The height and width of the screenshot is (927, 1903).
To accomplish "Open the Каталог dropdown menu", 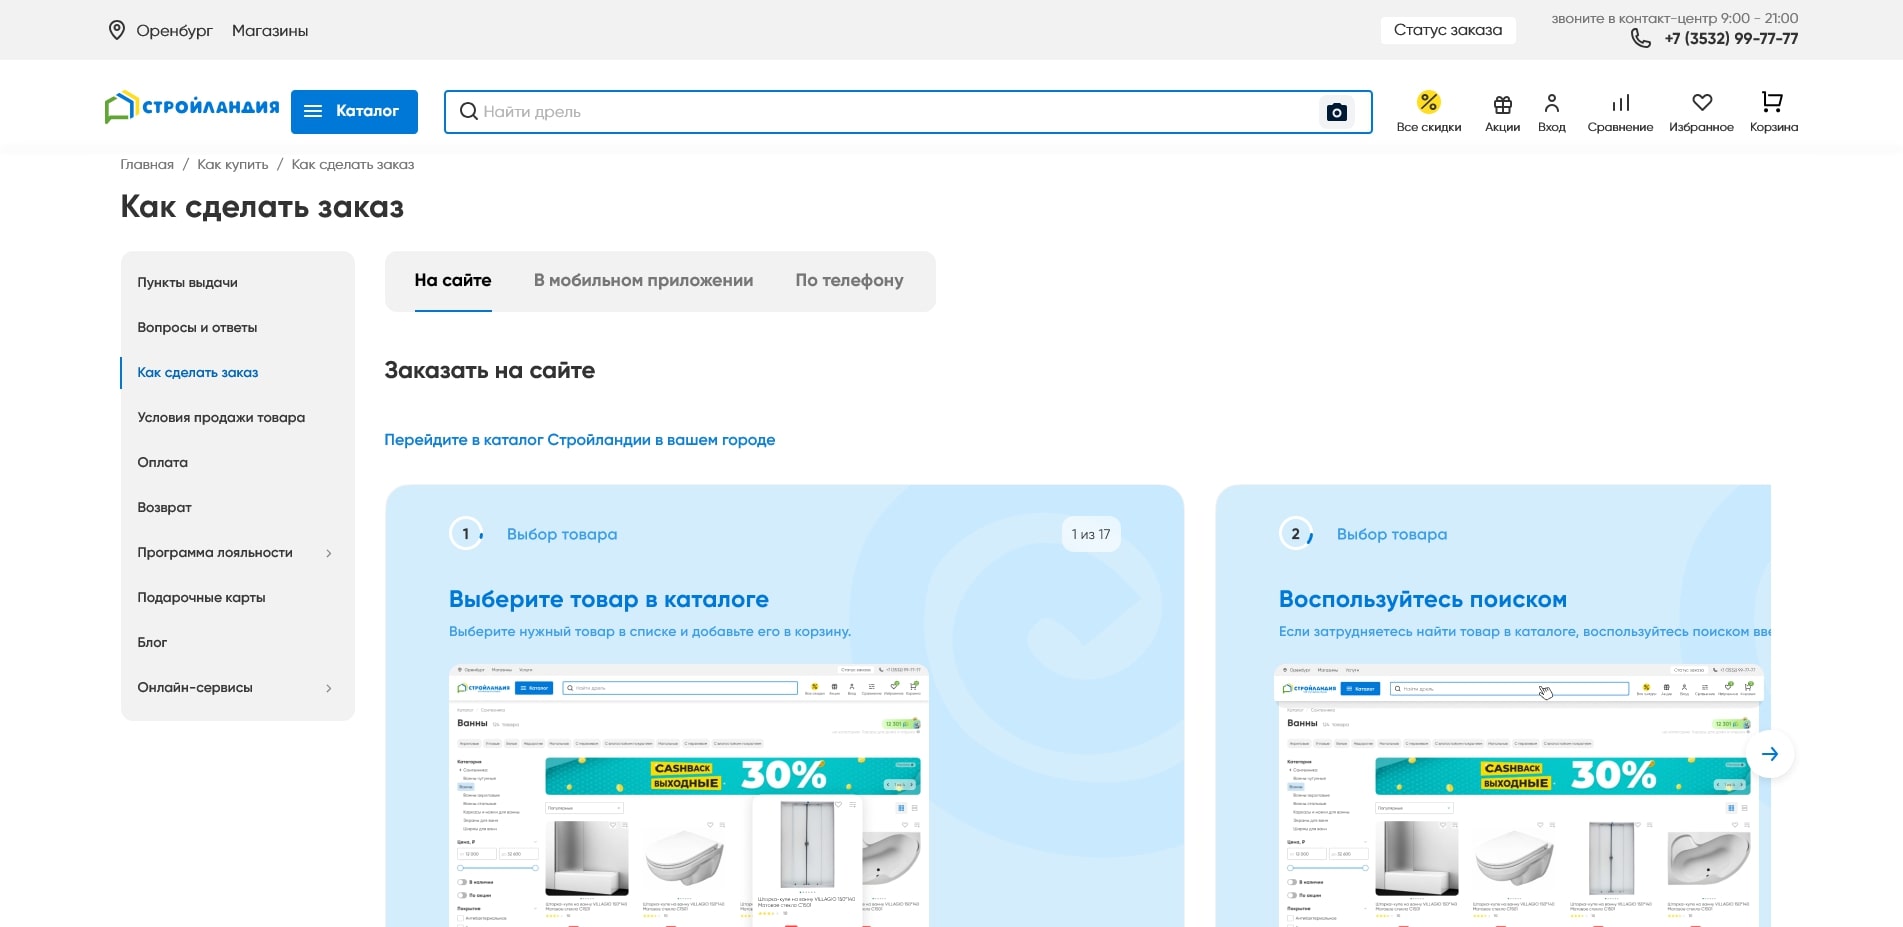I will point(354,111).
